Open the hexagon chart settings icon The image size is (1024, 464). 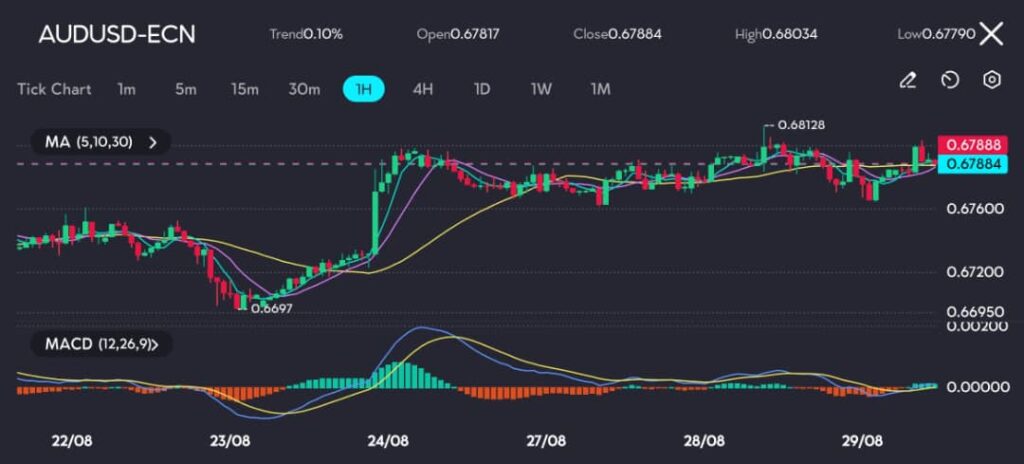pyautogui.click(x=992, y=80)
